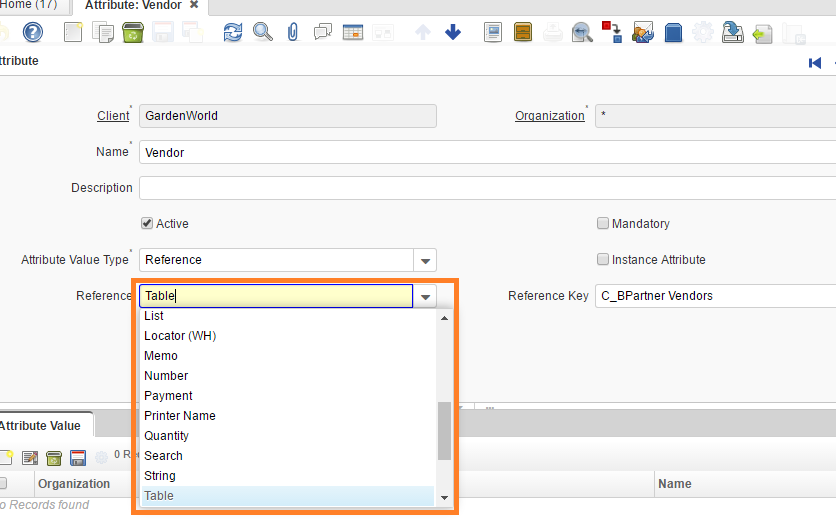This screenshot has height=524, width=836.
Task: Click the Help question mark icon
Action: tap(33, 33)
